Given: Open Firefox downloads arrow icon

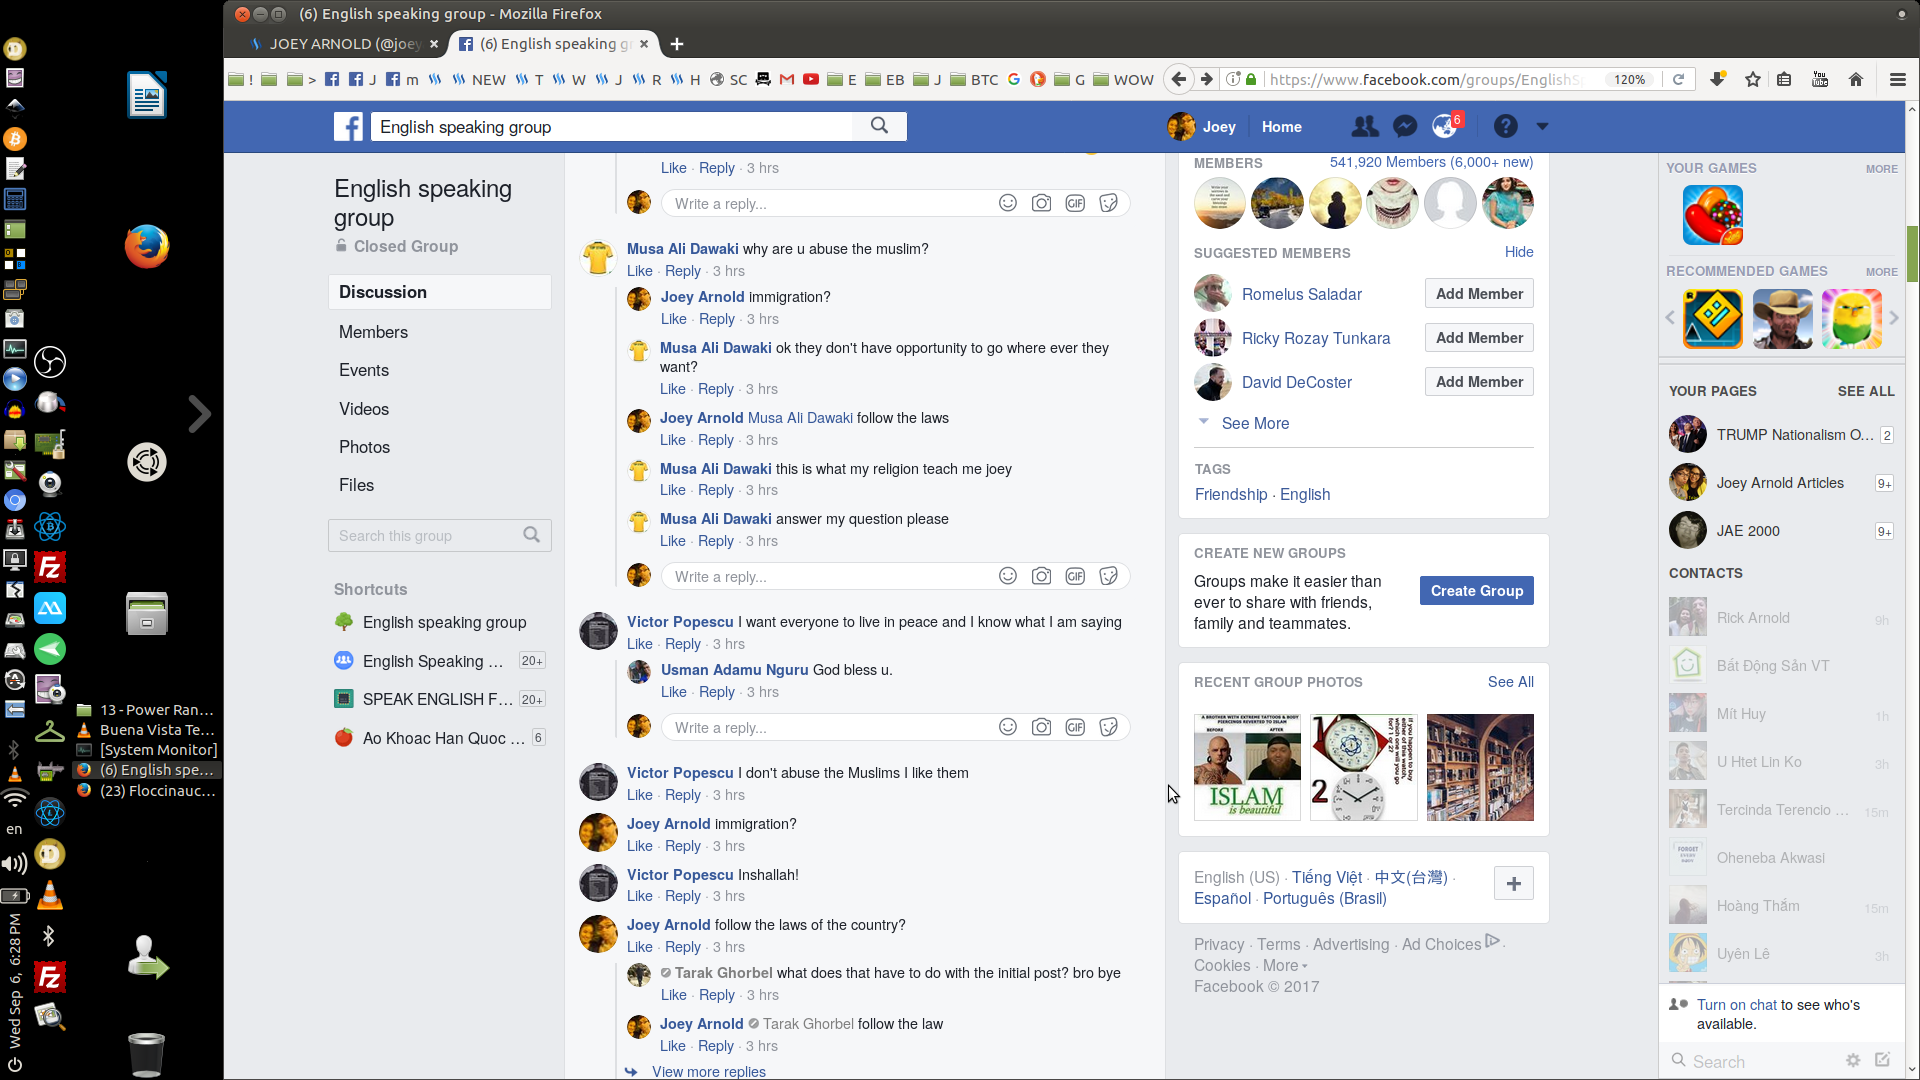Looking at the screenshot, I should tap(1717, 80).
